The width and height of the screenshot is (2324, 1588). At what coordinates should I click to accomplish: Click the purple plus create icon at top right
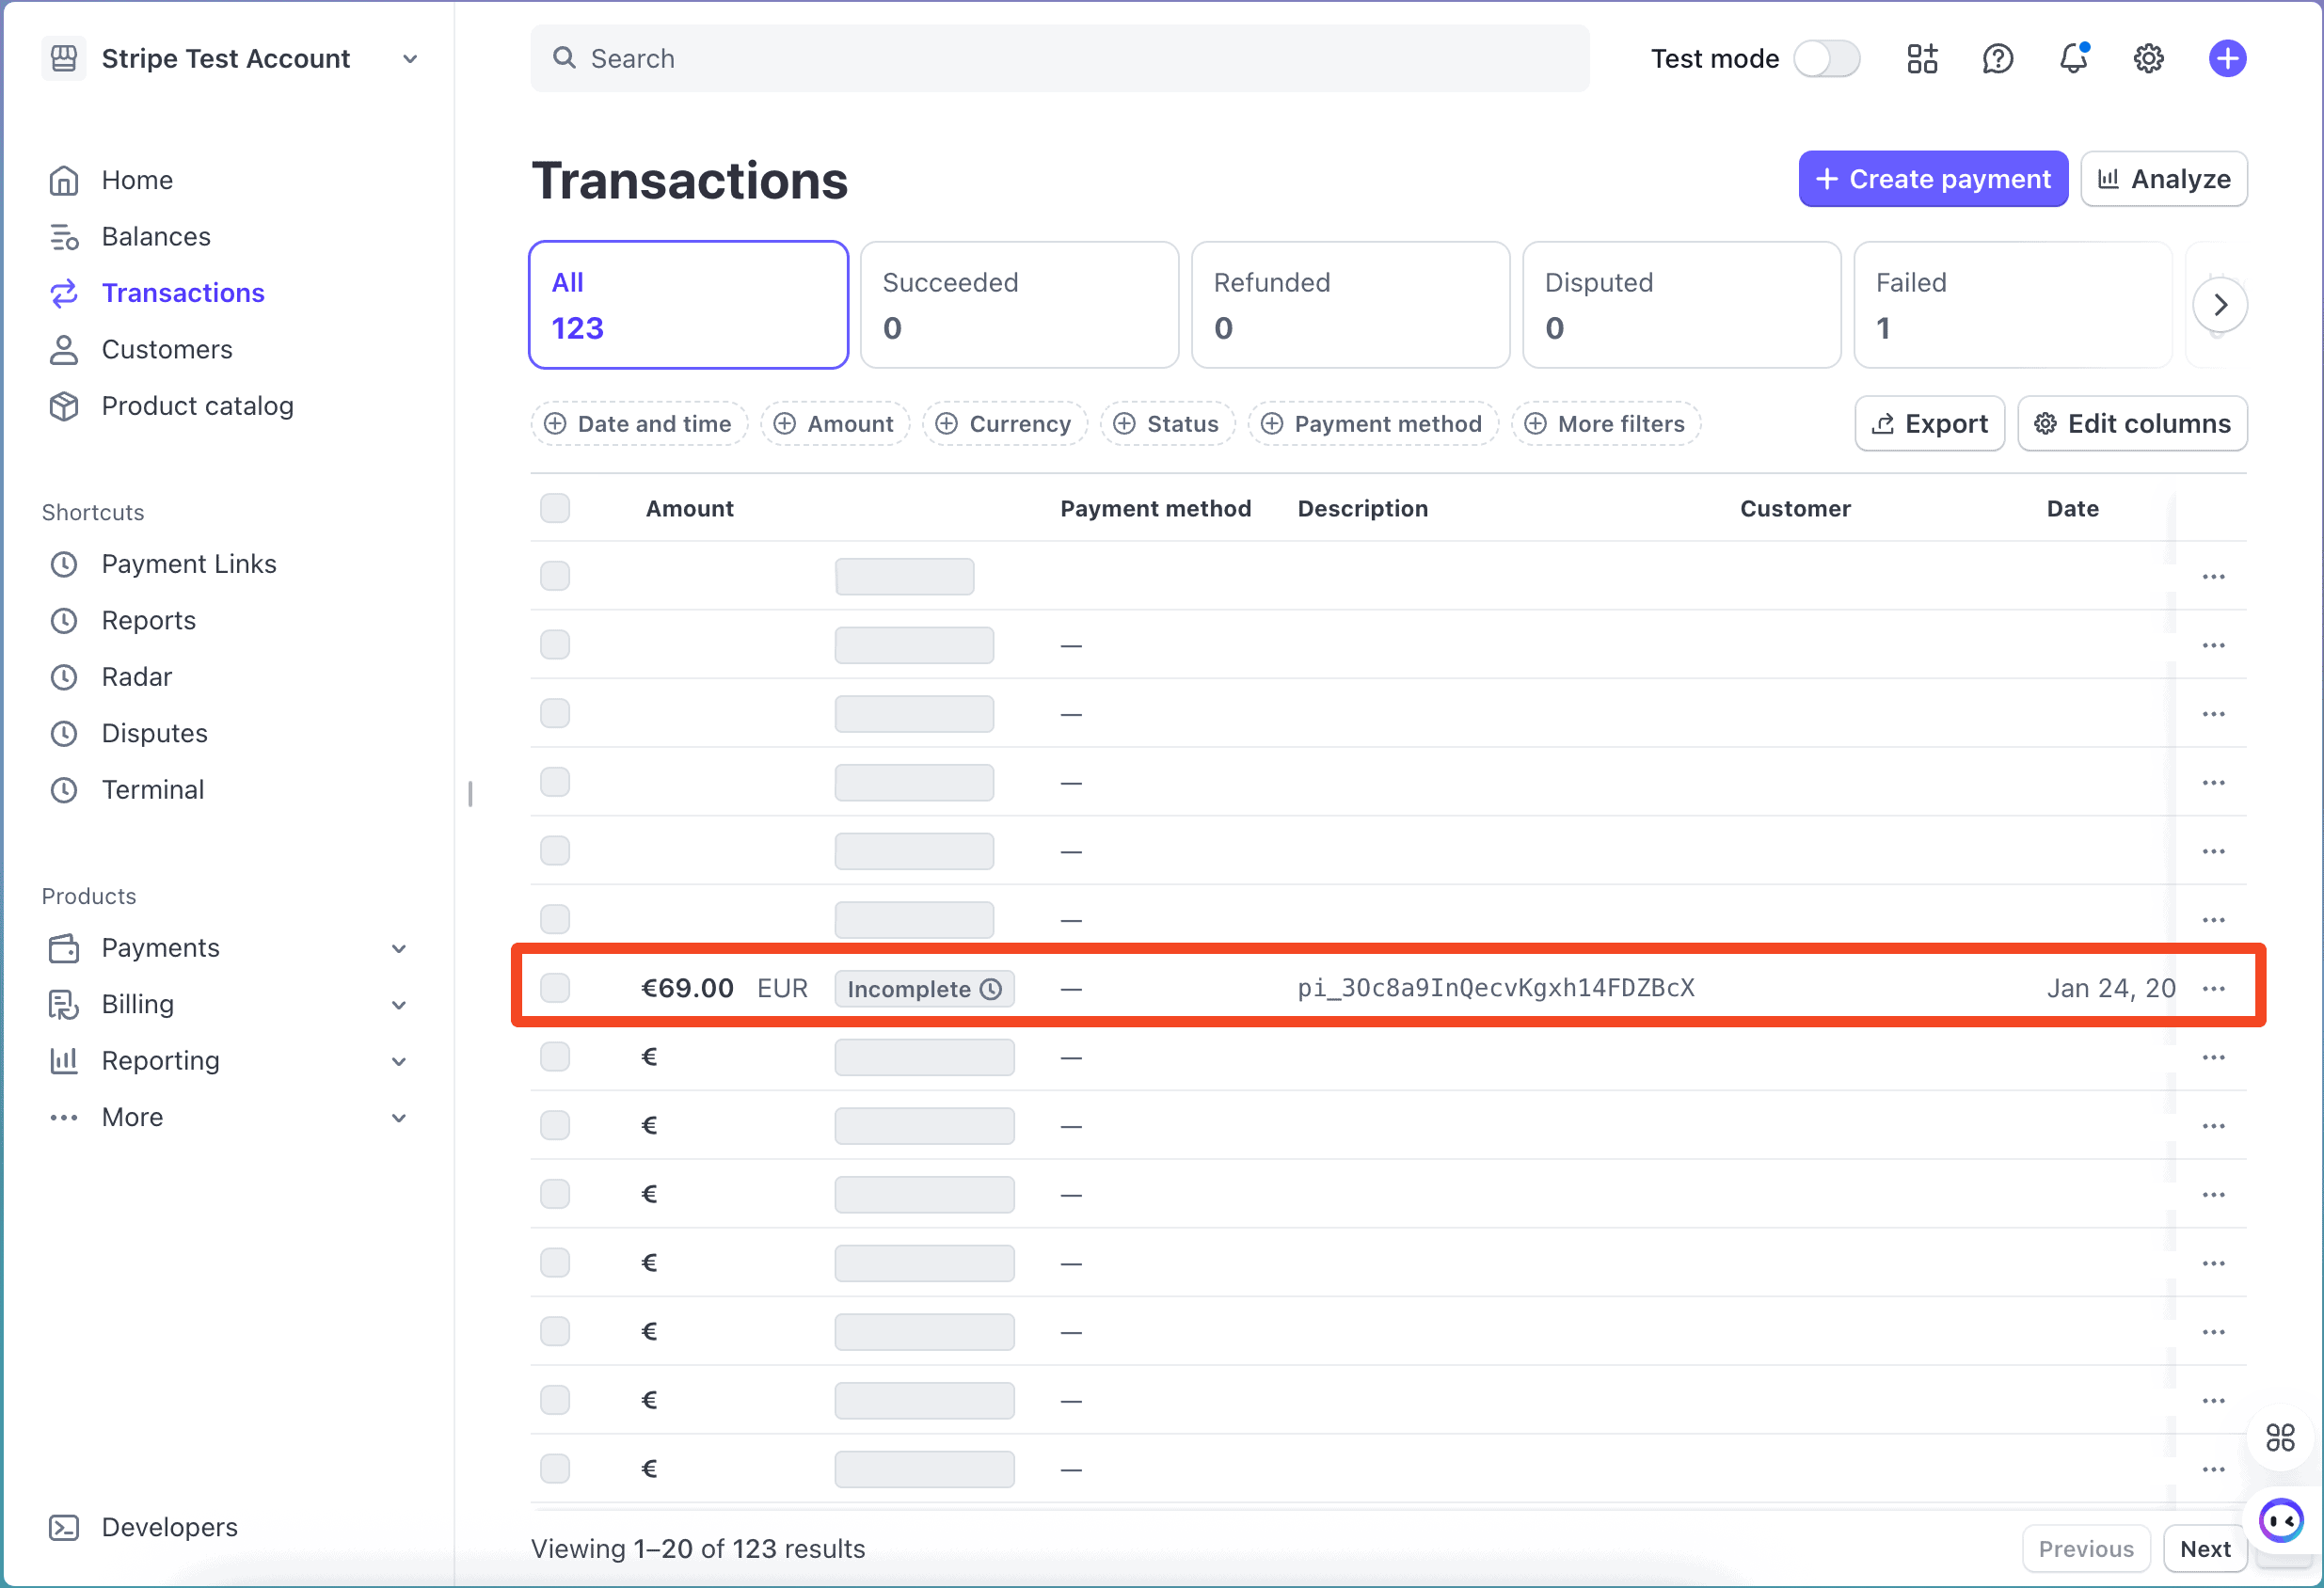click(x=2227, y=59)
